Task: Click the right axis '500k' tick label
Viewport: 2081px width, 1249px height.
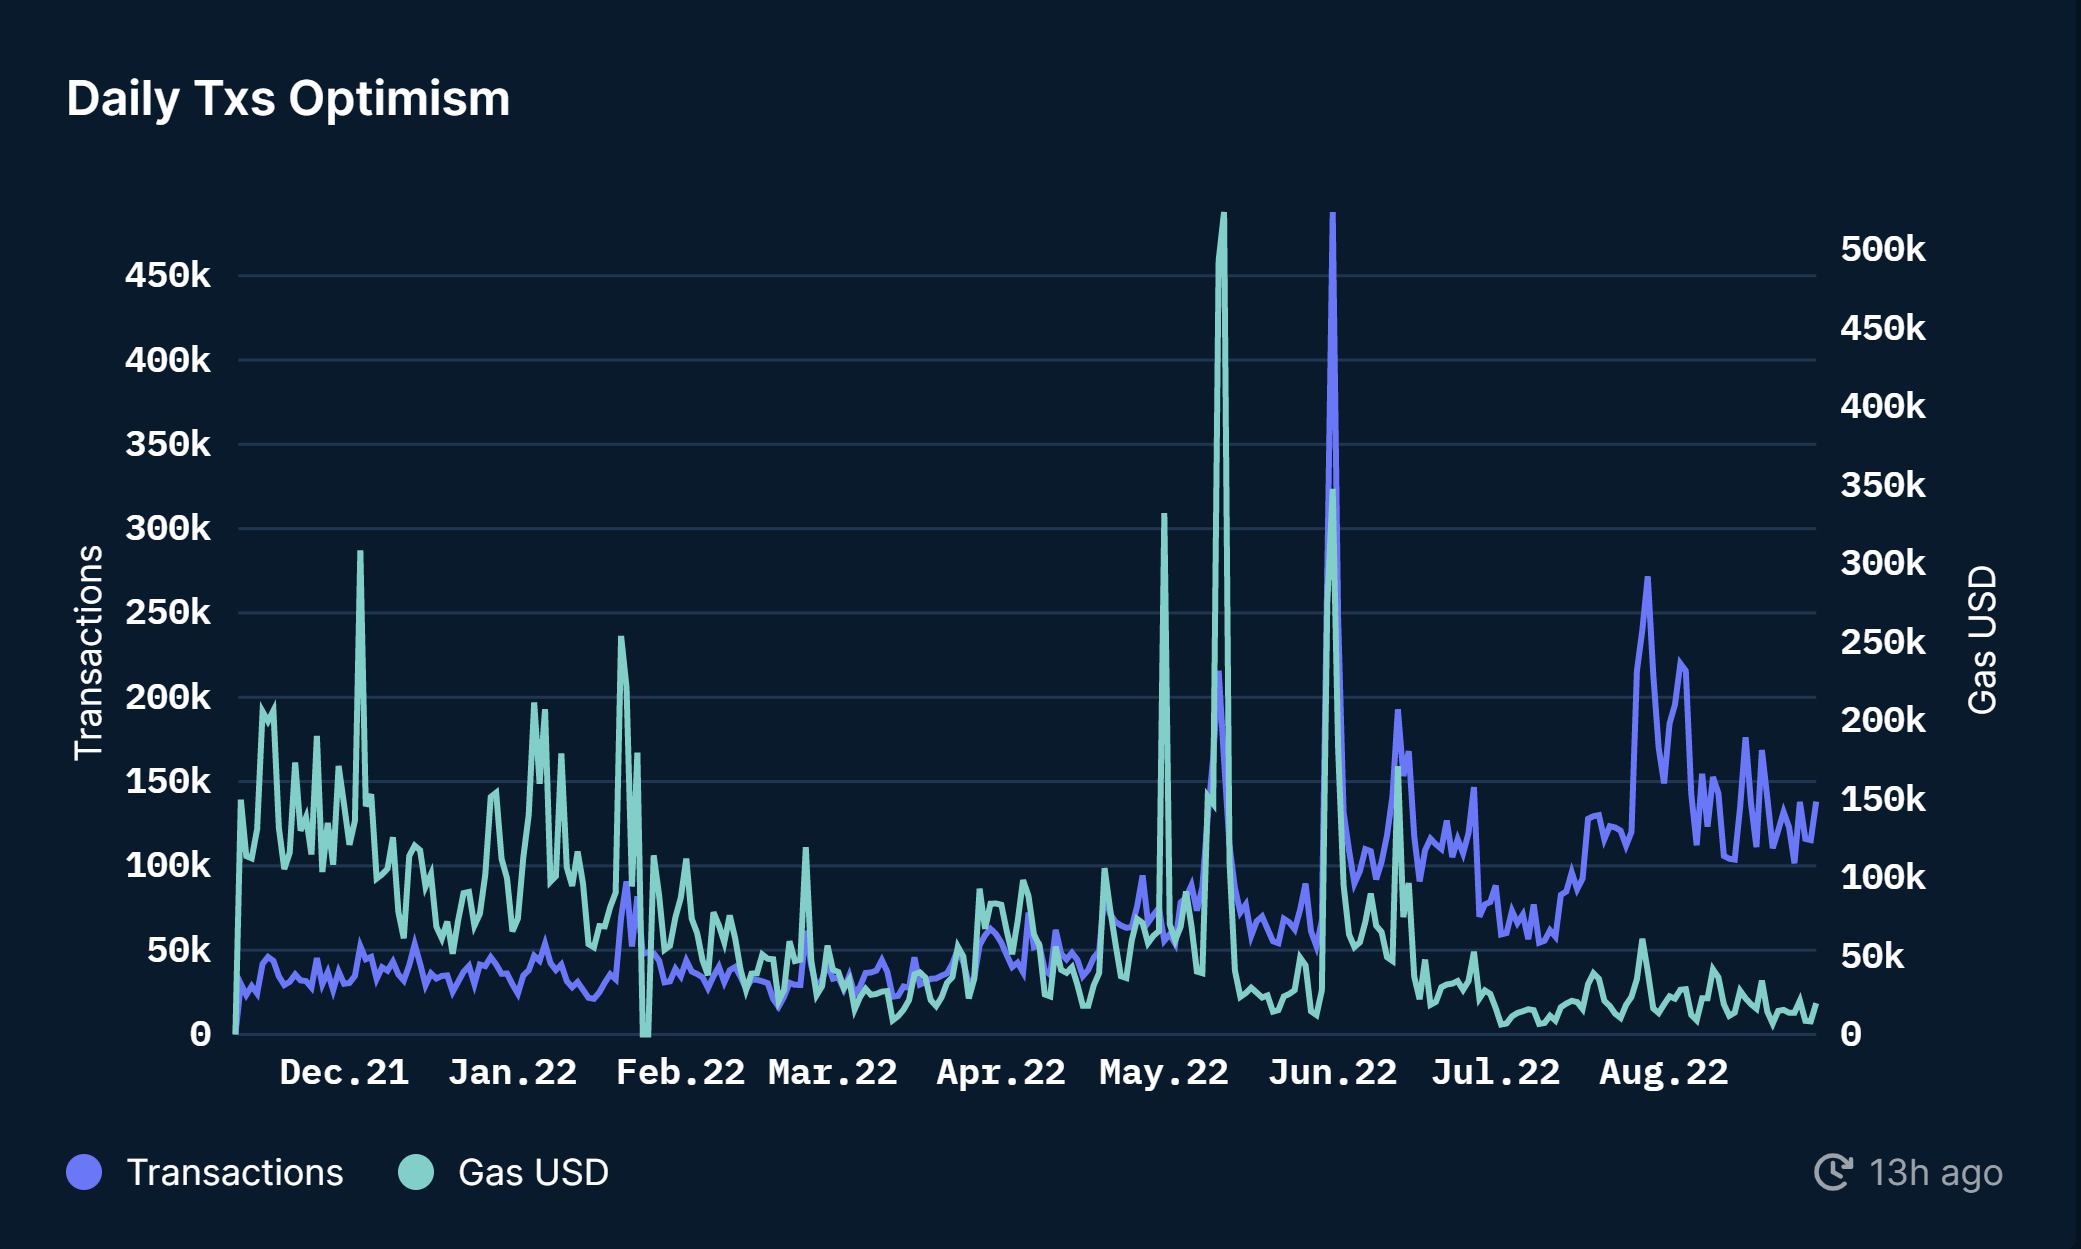Action: 1883,249
